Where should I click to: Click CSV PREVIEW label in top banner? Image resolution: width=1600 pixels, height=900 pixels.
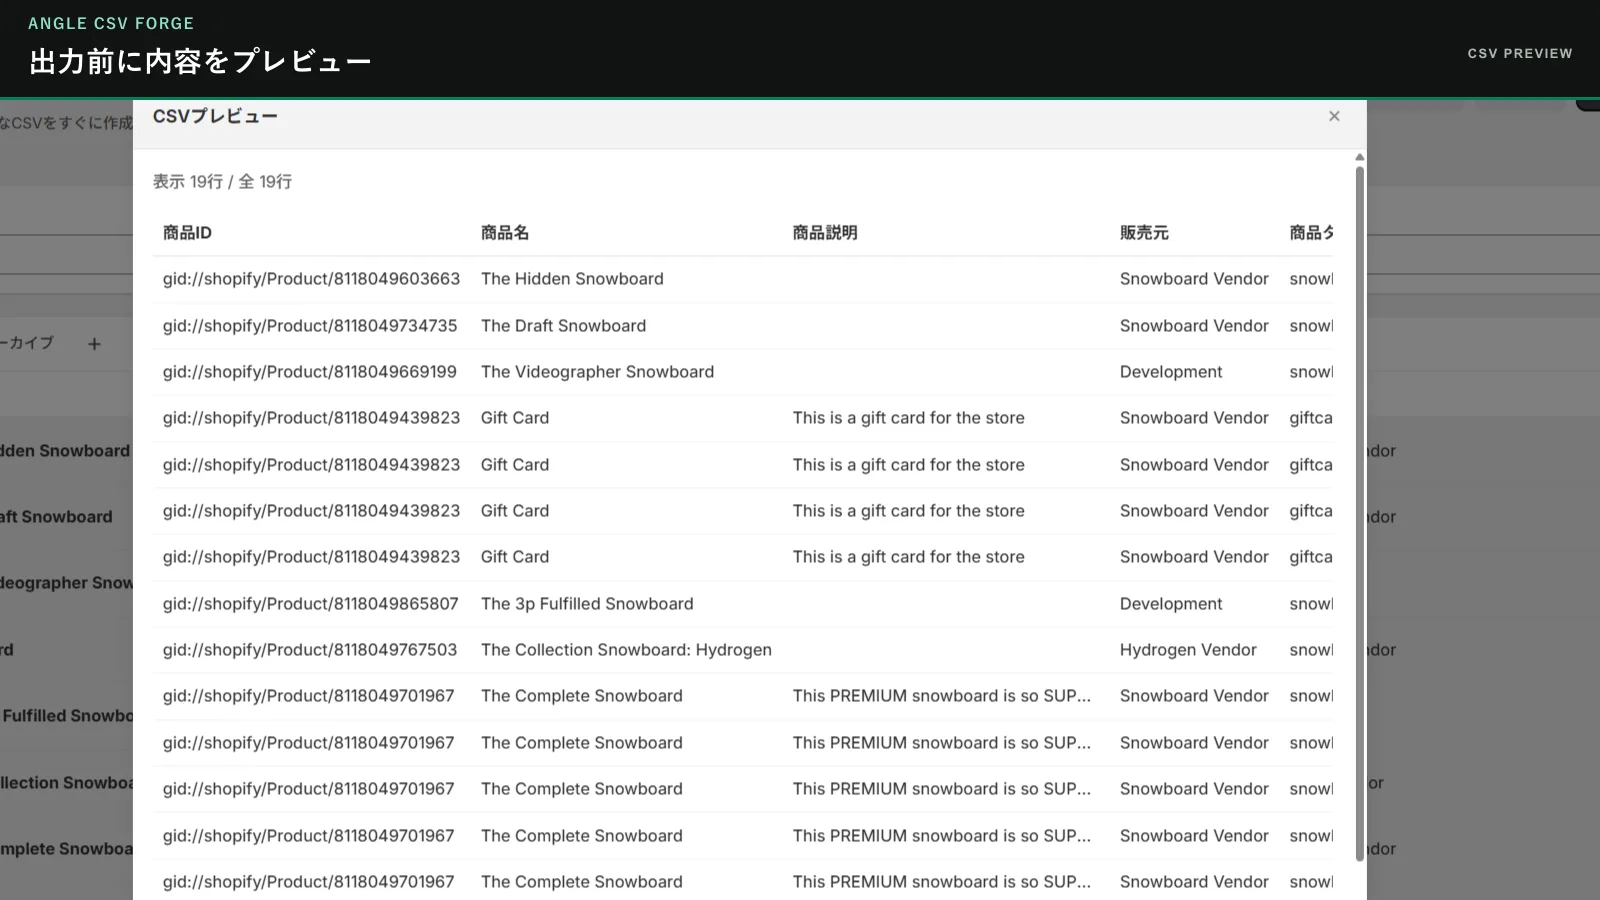(1520, 53)
